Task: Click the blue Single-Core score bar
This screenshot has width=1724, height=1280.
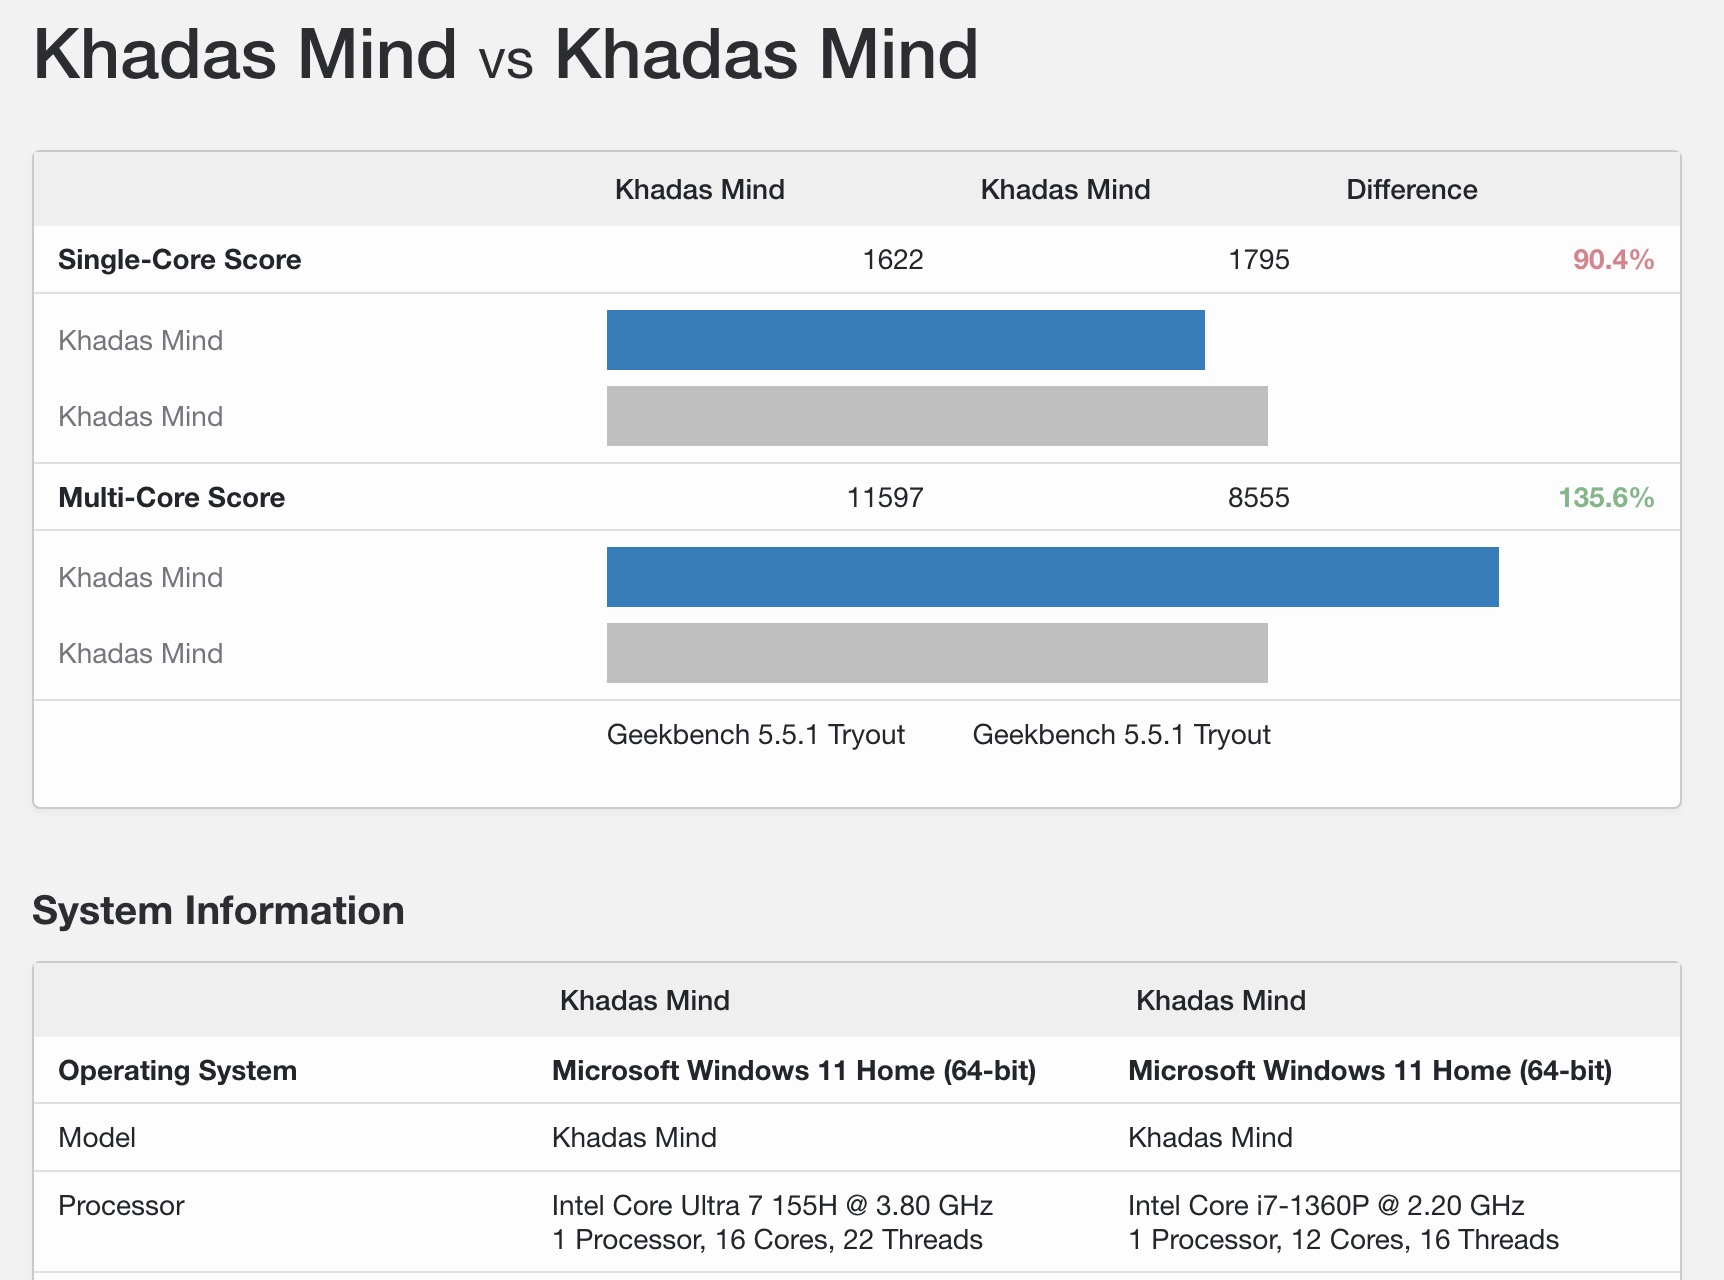Action: [x=905, y=340]
